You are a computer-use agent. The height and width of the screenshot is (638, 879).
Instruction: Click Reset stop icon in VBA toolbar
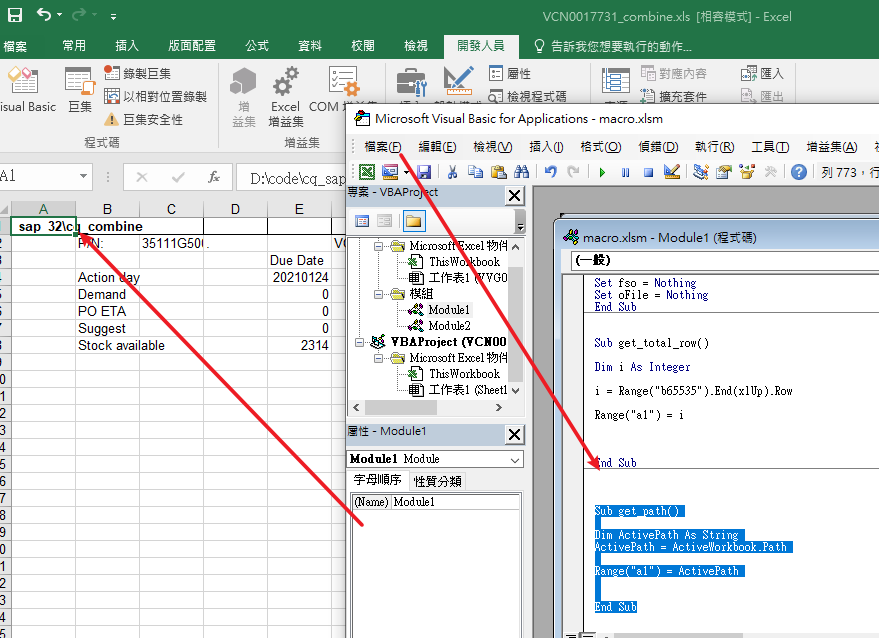coord(649,172)
